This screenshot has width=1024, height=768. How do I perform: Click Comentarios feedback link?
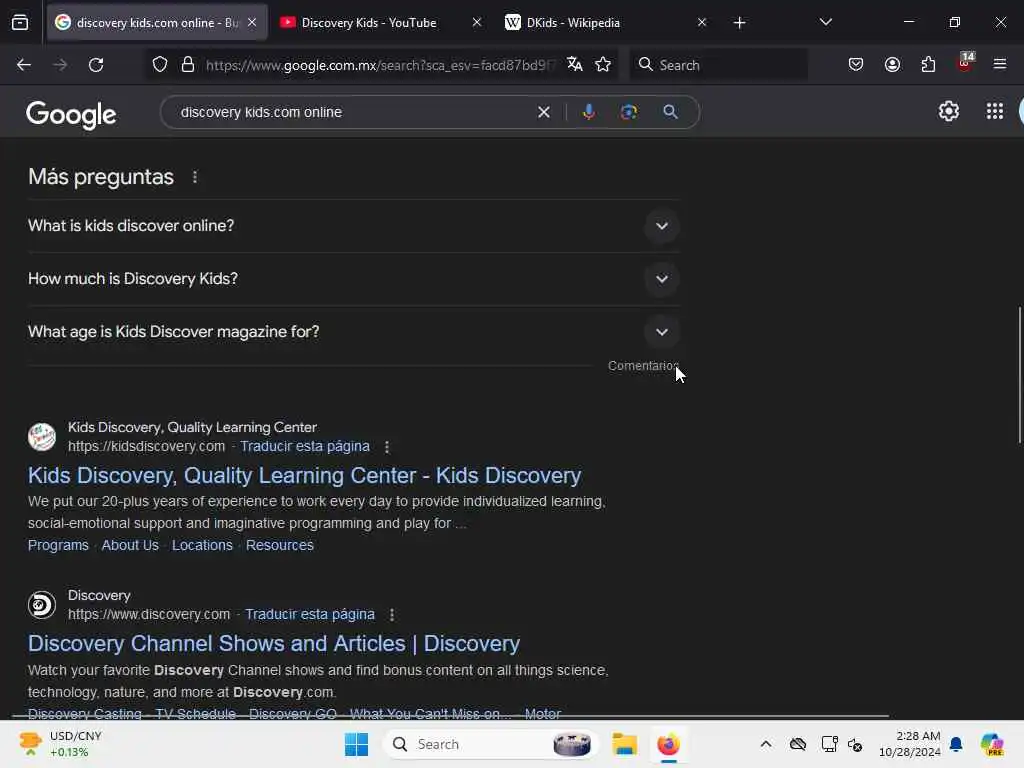coord(643,366)
